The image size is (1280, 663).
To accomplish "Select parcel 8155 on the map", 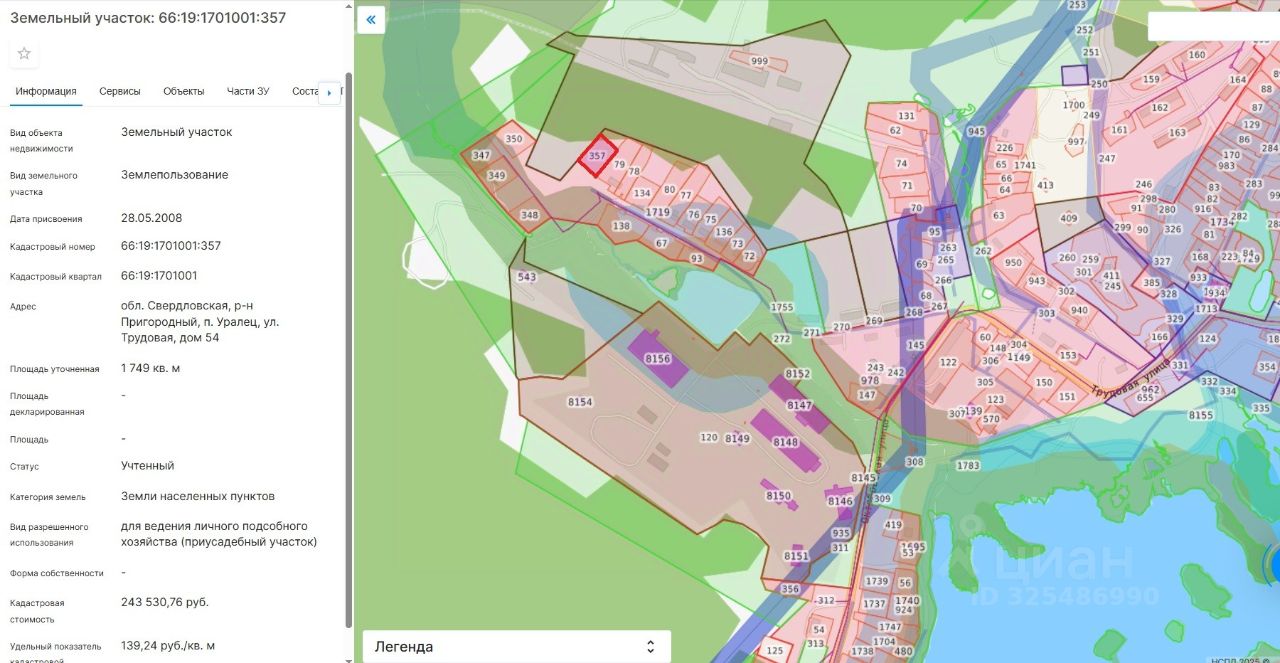I will point(1200,415).
